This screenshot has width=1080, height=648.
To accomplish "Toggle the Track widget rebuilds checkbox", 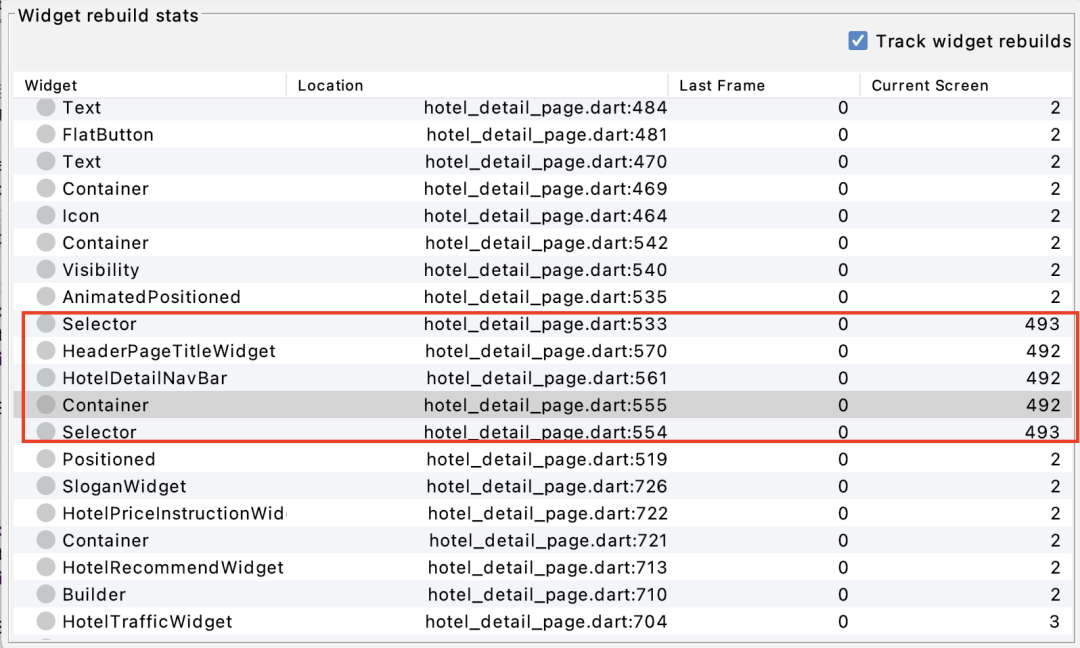I will click(857, 41).
